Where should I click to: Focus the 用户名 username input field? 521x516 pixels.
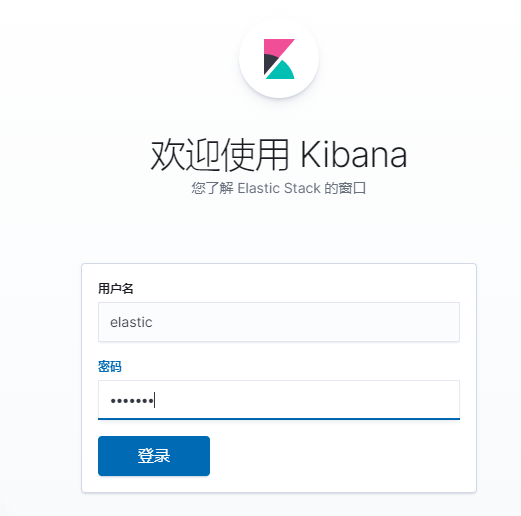(x=279, y=322)
